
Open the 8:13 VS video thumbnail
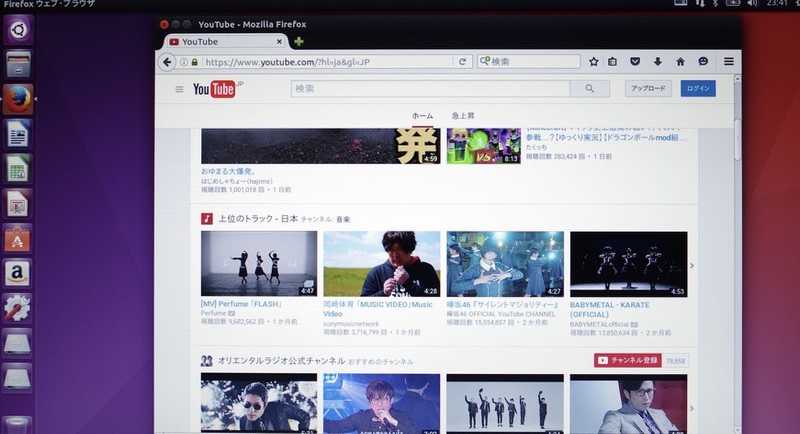tap(484, 146)
